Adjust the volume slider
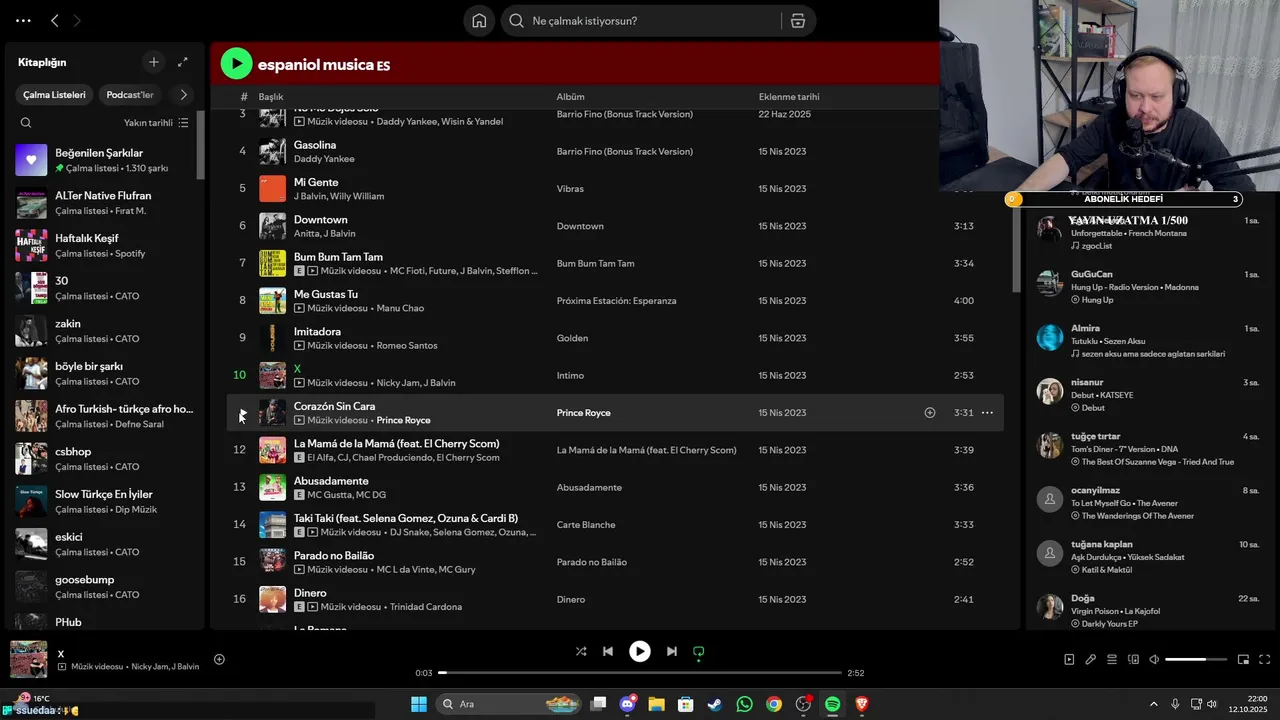This screenshot has width=1280, height=720. click(1196, 660)
